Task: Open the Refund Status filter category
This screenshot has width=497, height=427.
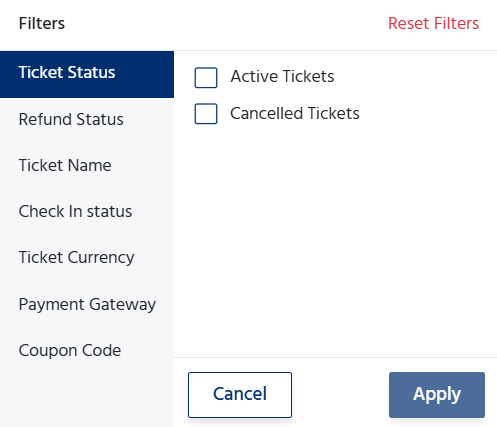Action: coord(87,119)
